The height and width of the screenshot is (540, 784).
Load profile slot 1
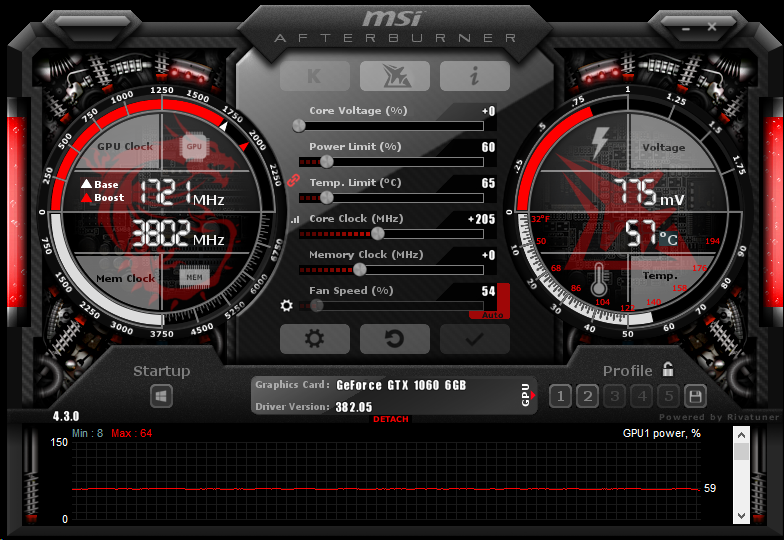point(560,396)
